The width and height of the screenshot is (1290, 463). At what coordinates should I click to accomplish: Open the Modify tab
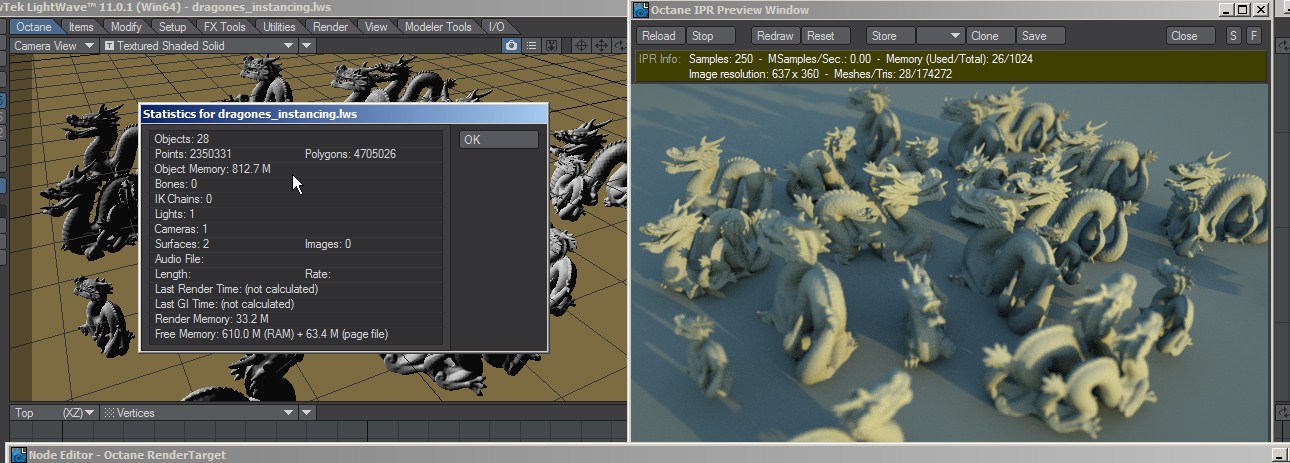tap(126, 27)
